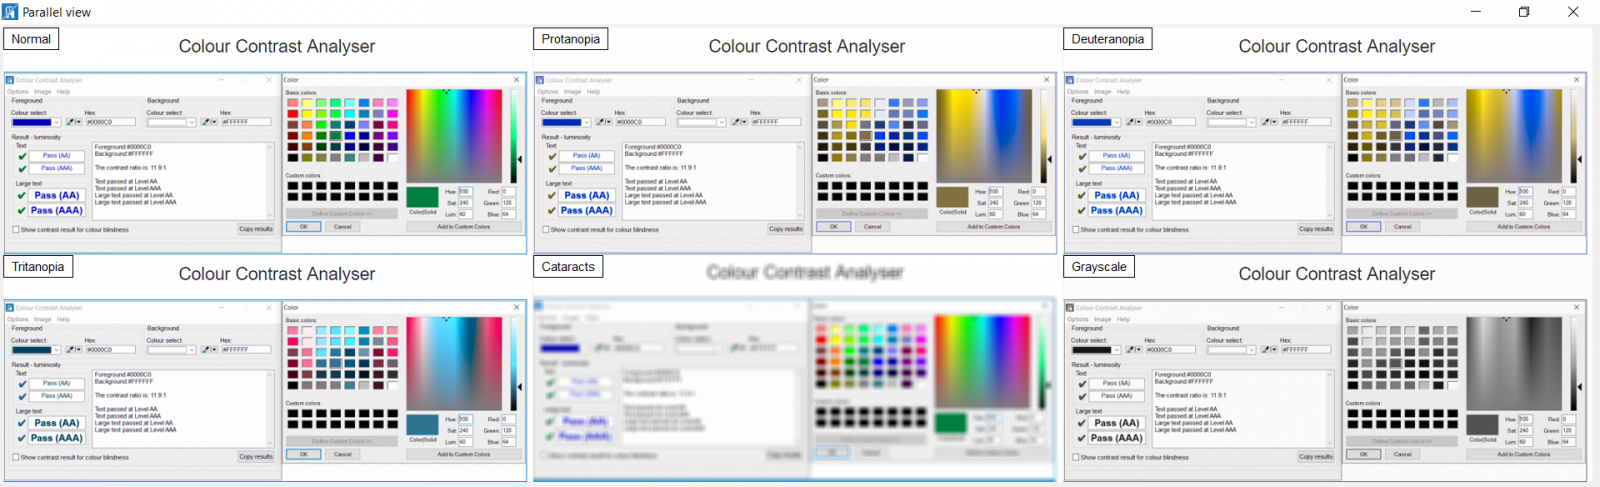Image resolution: width=1600 pixels, height=487 pixels.
Task: Open Image menu in Protanopia panel
Action: [572, 91]
